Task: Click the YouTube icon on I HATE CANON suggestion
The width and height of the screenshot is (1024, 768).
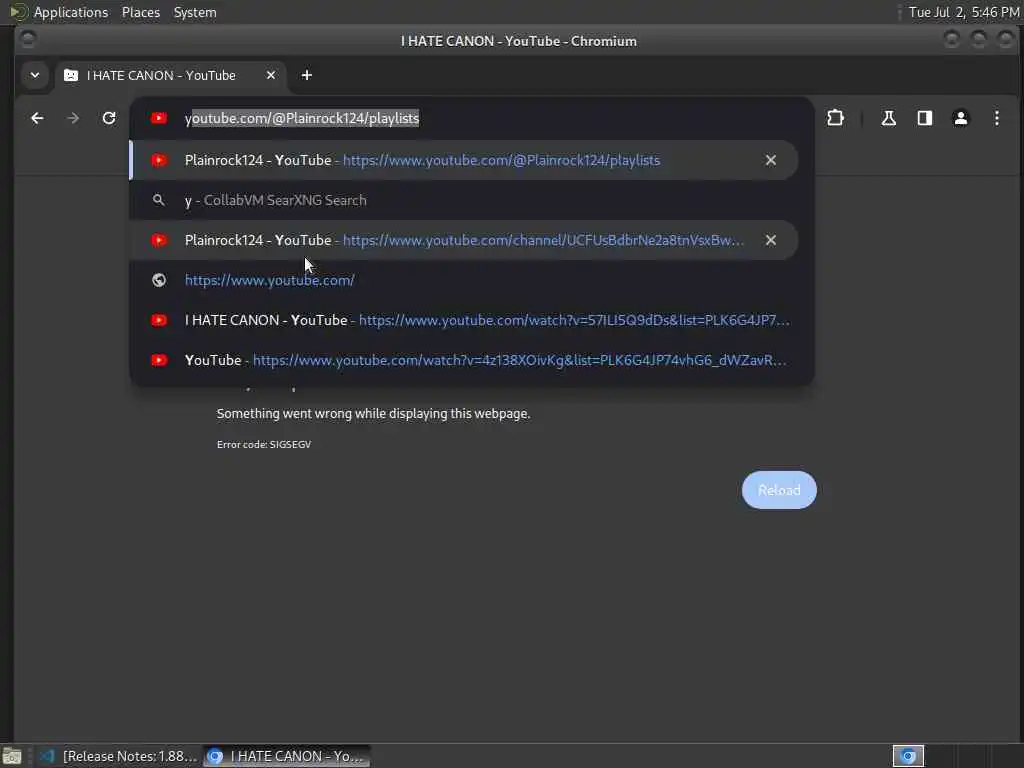Action: coord(159,320)
